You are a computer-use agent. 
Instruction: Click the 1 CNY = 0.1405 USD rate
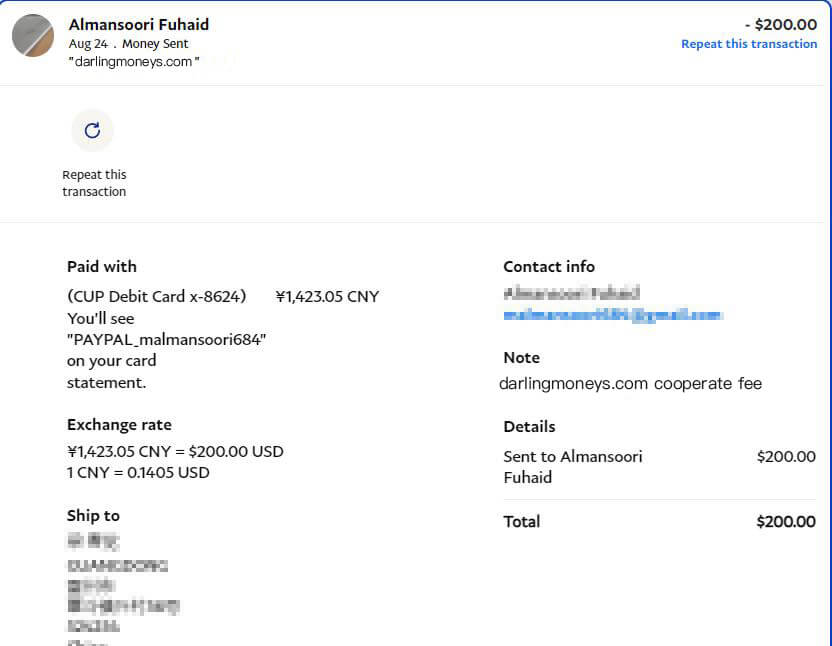coord(138,472)
